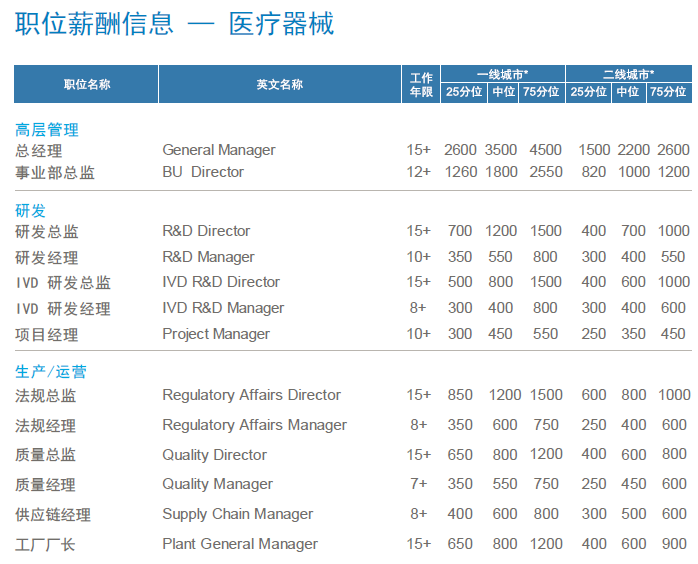Click the 研发 section heading
Image resolution: width=698 pixels, height=564 pixels.
31,210
